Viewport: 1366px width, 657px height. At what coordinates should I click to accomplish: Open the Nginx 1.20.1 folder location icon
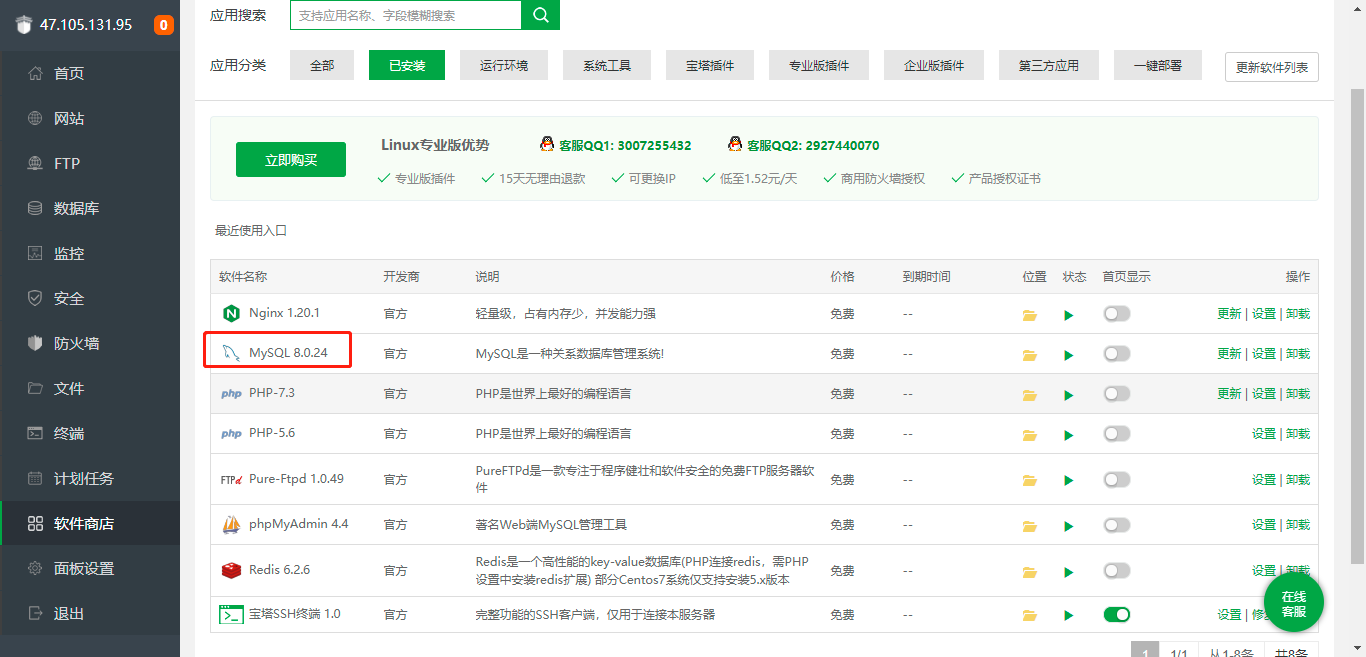coord(1029,315)
